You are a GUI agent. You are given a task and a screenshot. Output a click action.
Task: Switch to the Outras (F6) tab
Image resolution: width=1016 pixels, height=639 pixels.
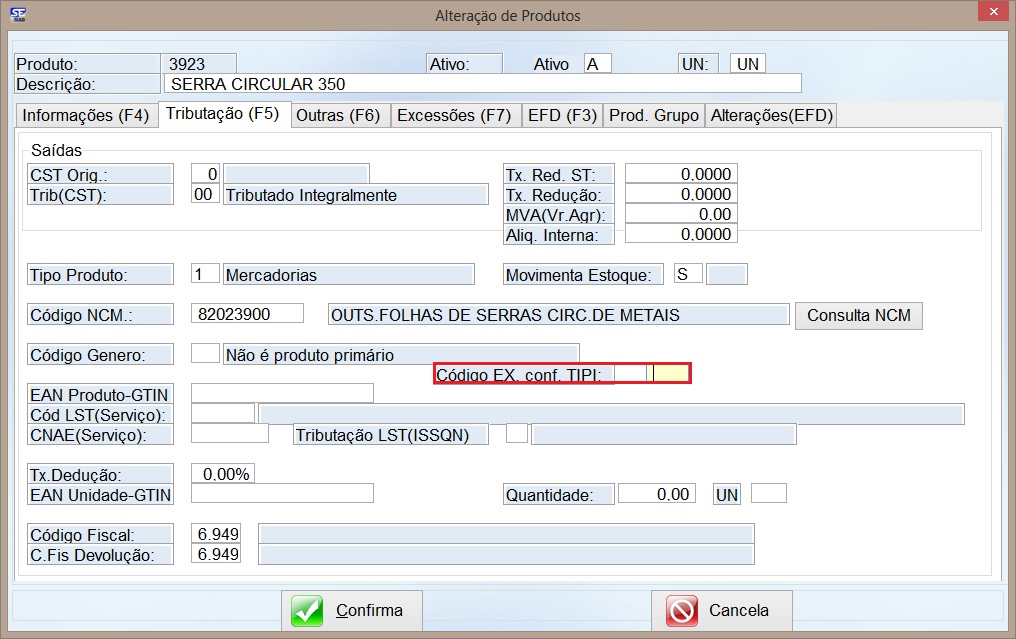(x=338, y=115)
